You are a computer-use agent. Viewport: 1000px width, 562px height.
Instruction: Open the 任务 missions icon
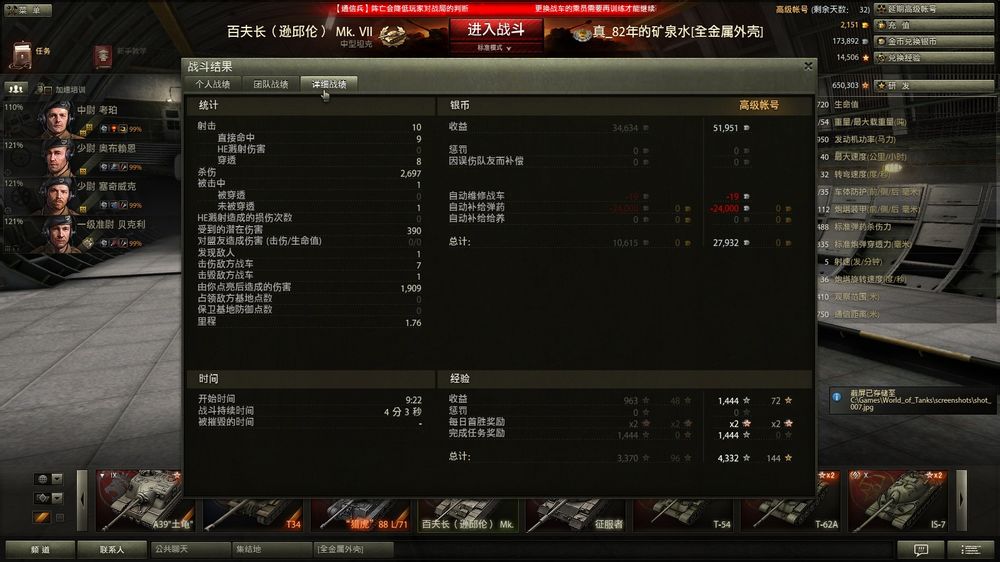pos(22,55)
